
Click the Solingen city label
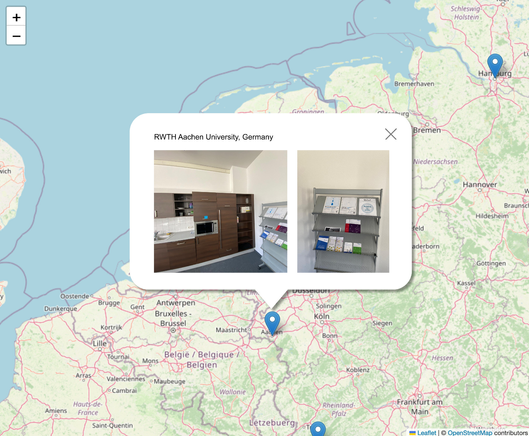(x=329, y=306)
